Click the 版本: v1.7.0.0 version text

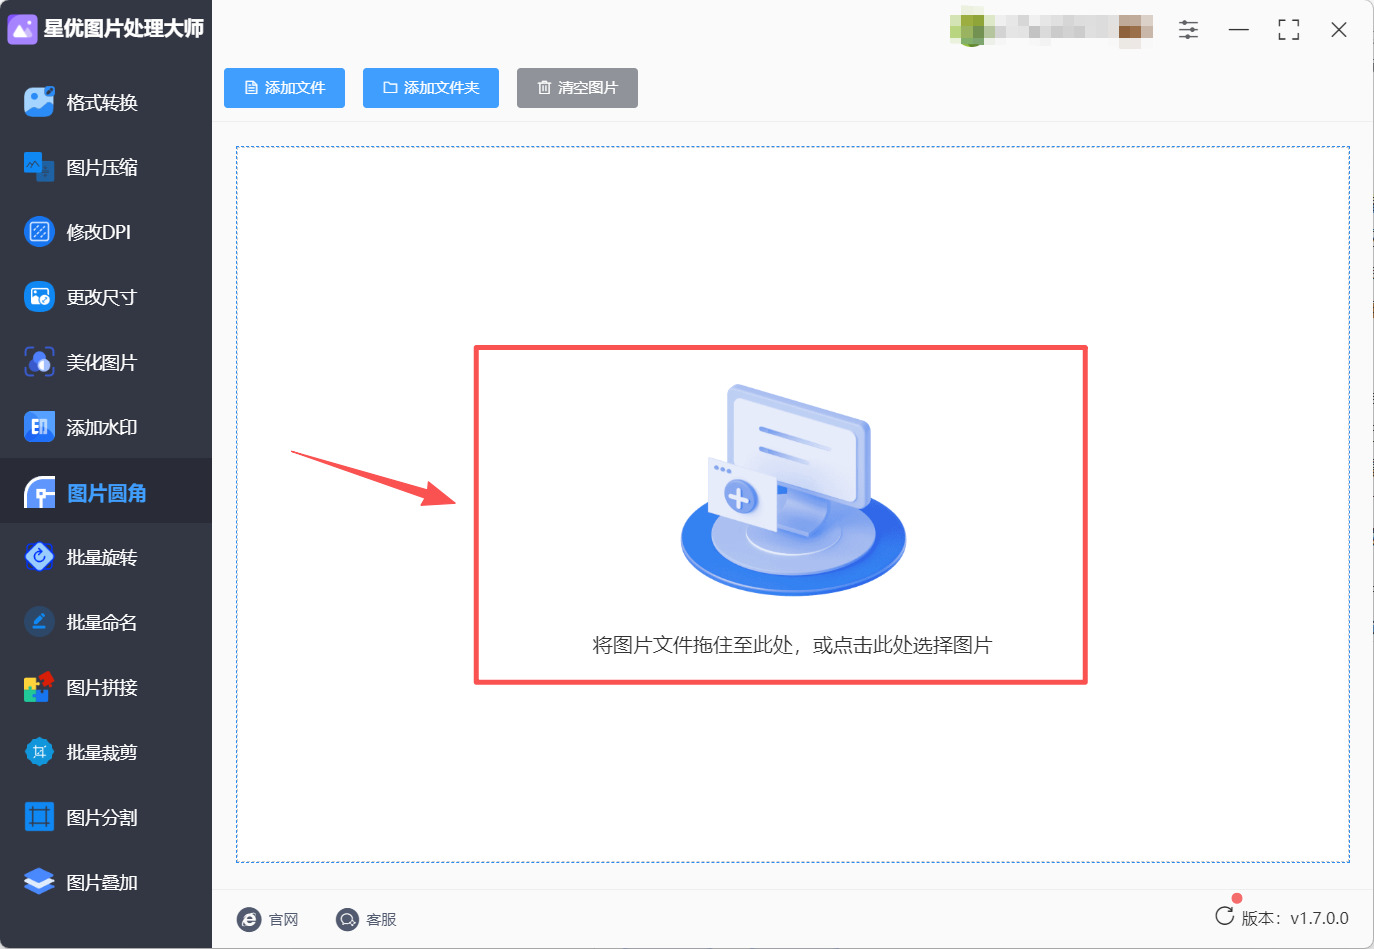click(1295, 918)
